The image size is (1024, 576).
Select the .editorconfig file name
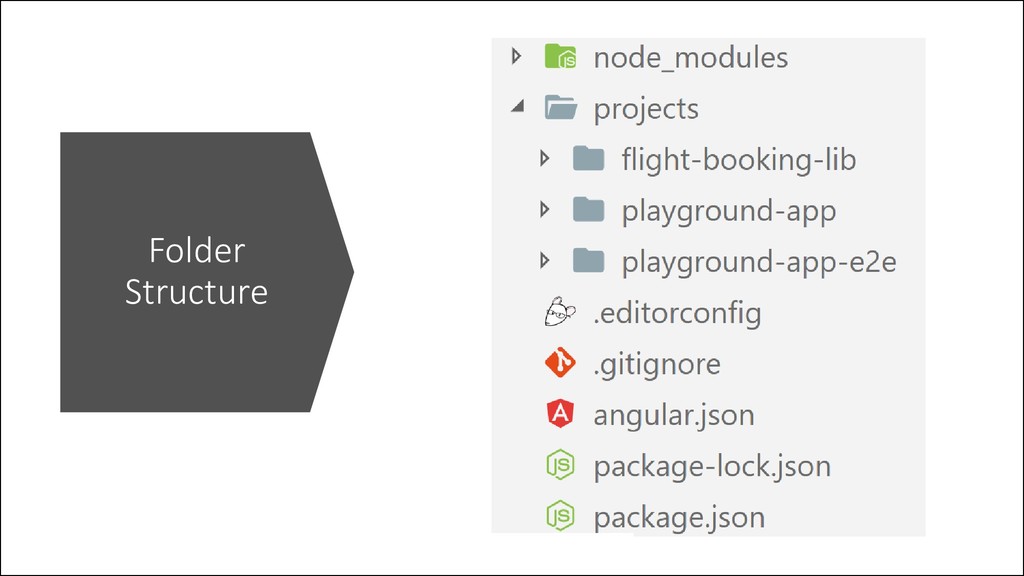(x=677, y=313)
